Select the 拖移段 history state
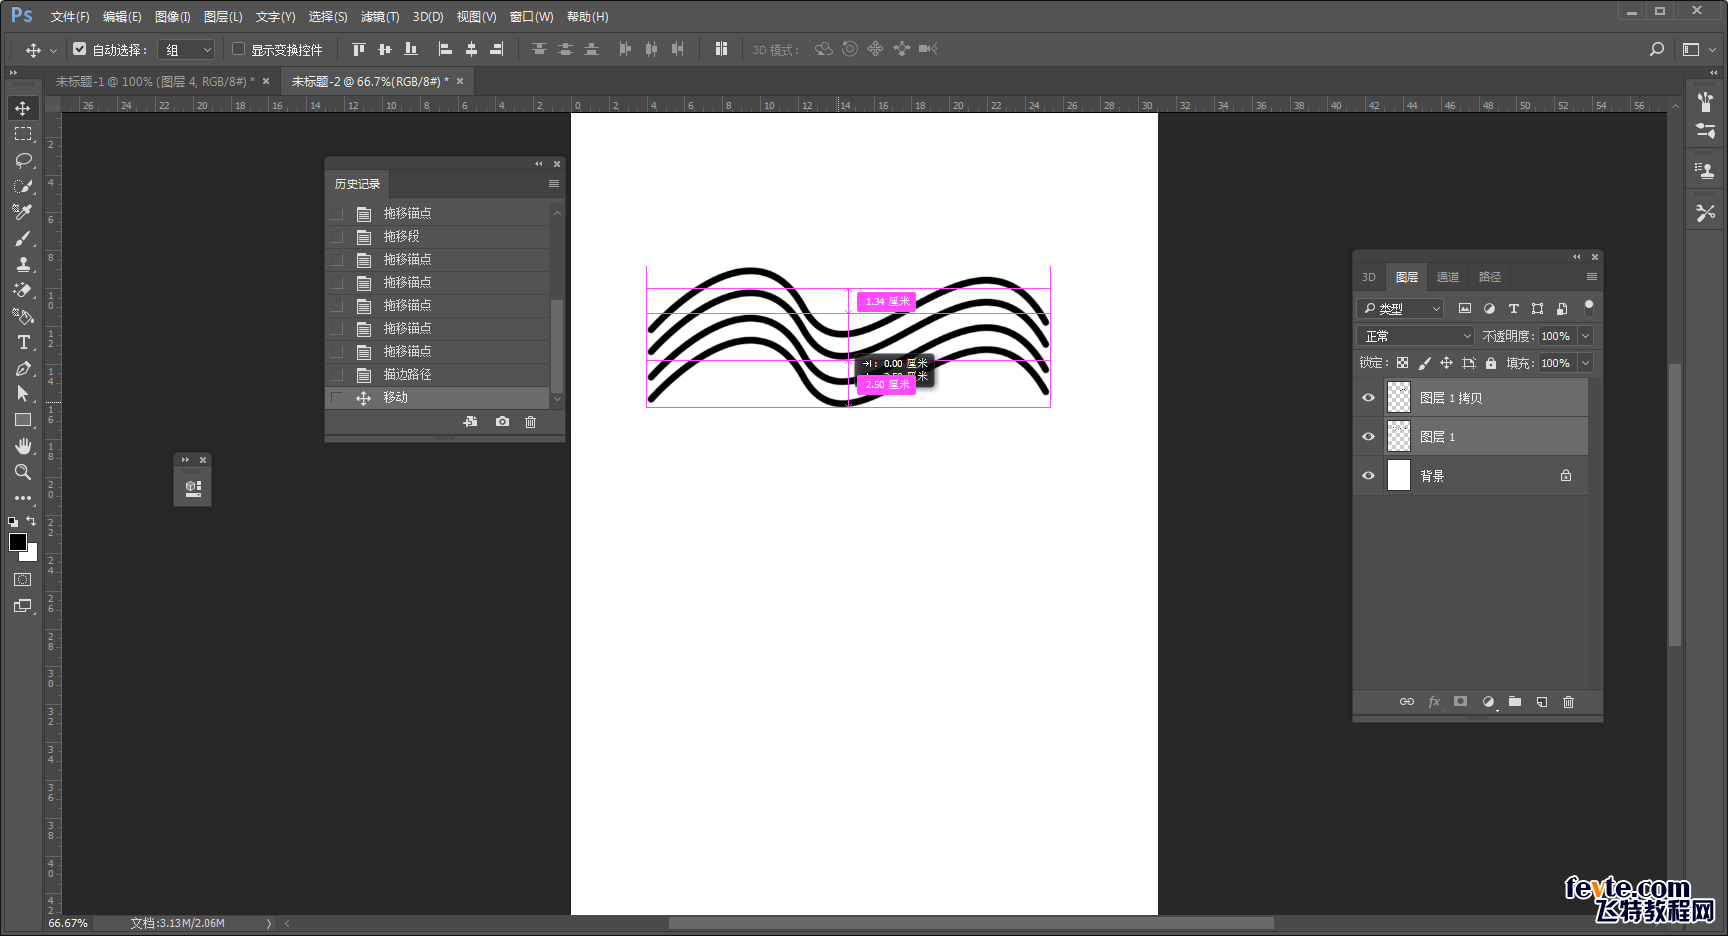The image size is (1728, 936). pos(438,237)
